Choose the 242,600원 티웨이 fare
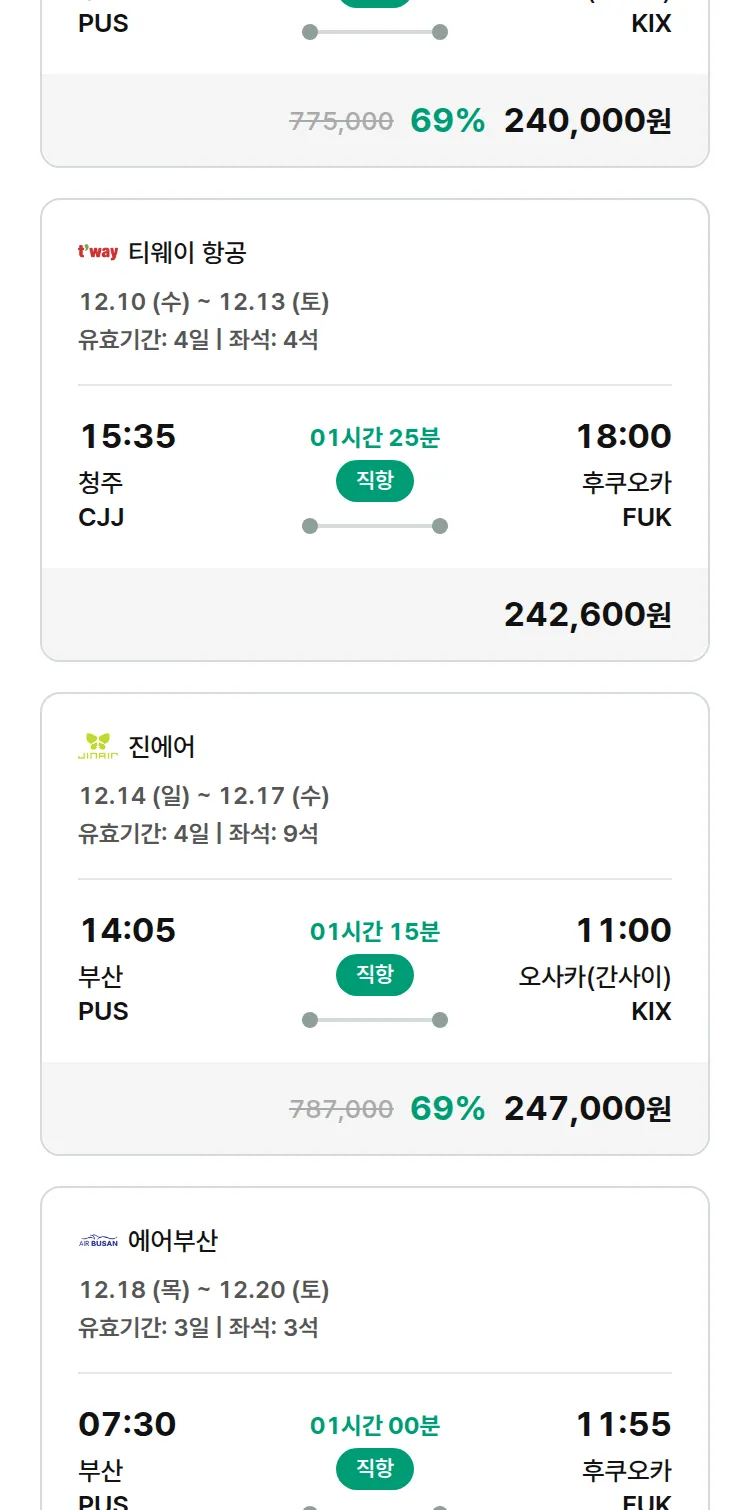The image size is (750, 1510). tap(587, 615)
